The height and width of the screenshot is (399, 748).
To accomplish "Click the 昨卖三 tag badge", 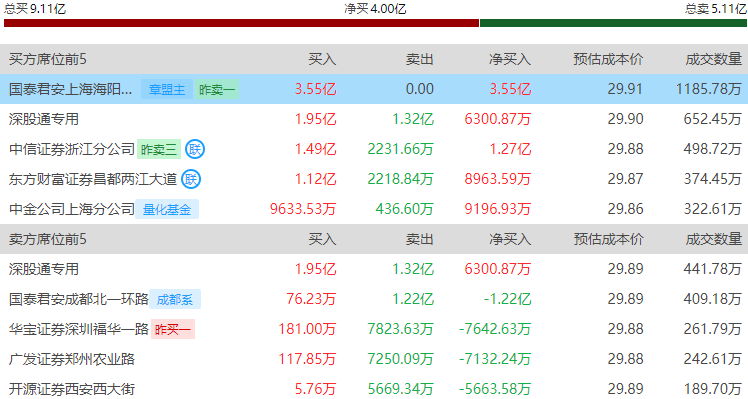I will click(x=159, y=149).
